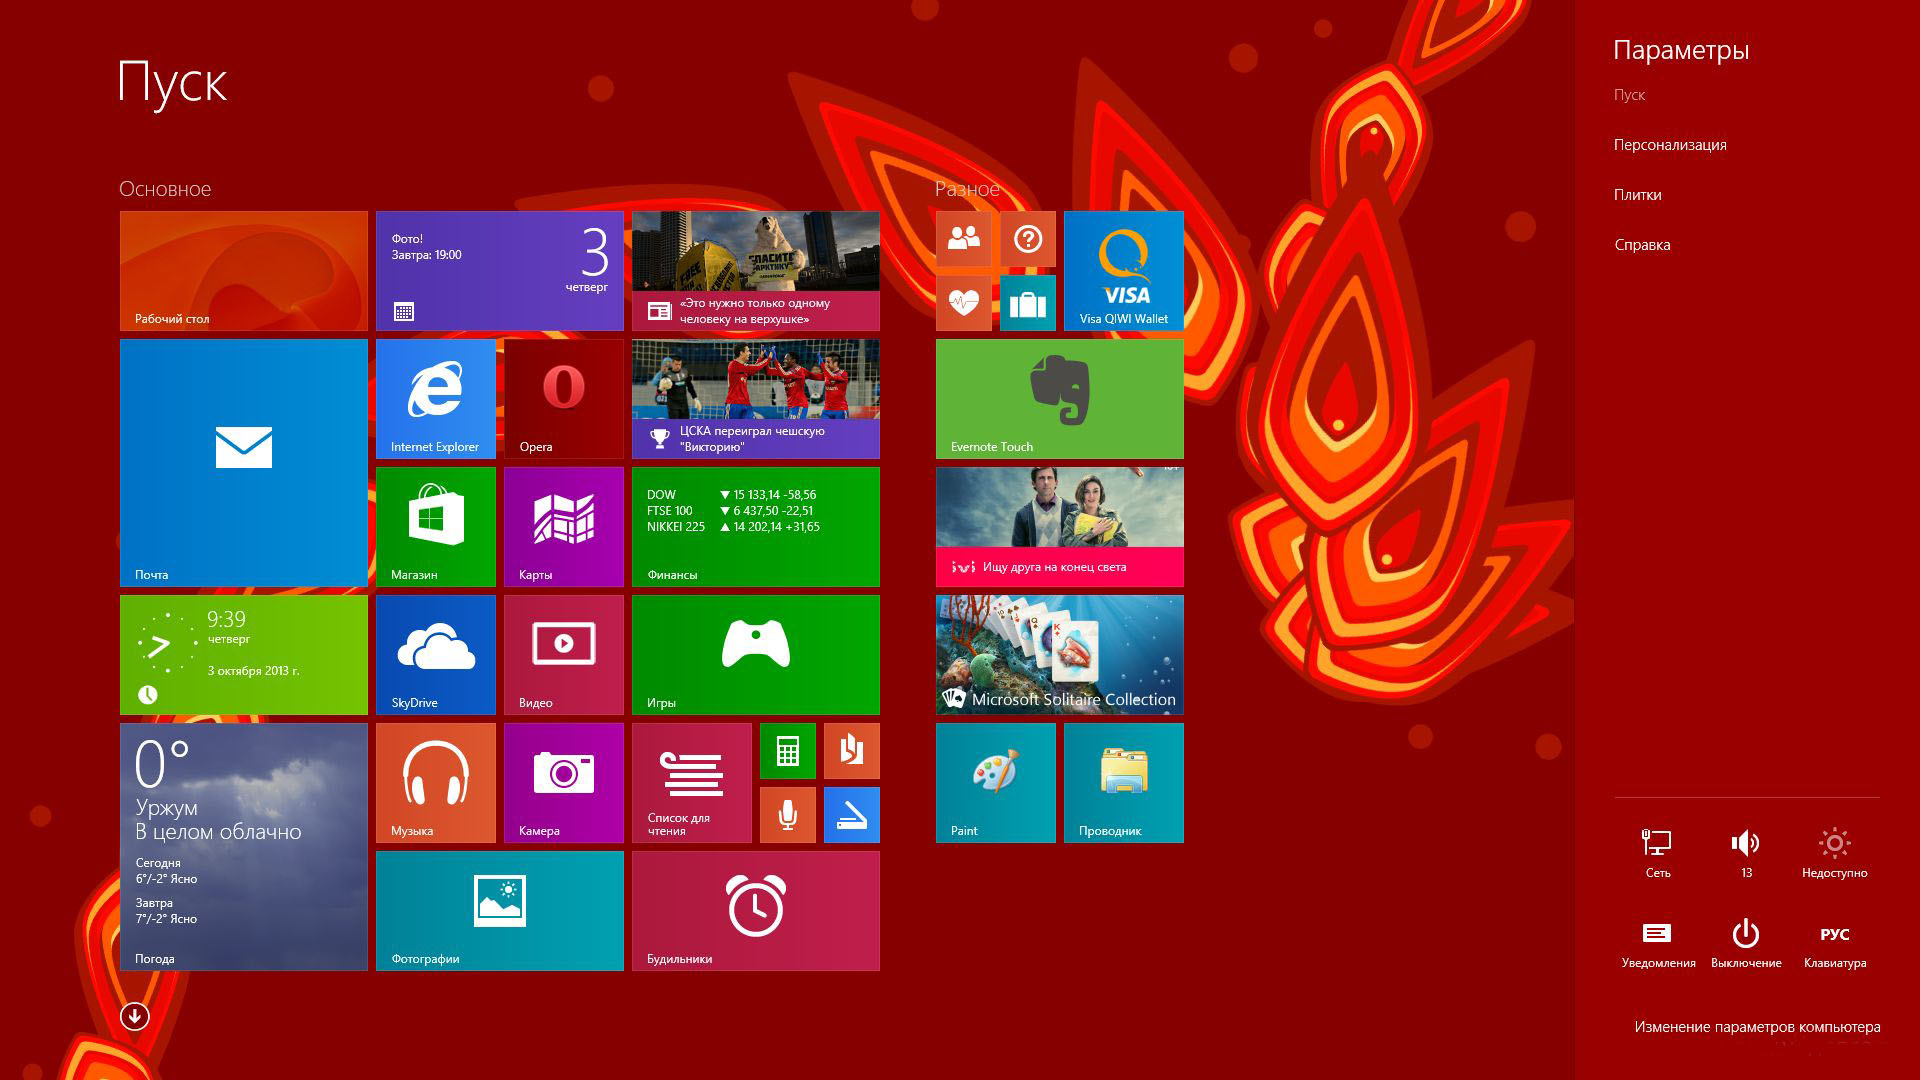1920x1080 pixels.
Task: Open the Камера tile
Action: 563,782
